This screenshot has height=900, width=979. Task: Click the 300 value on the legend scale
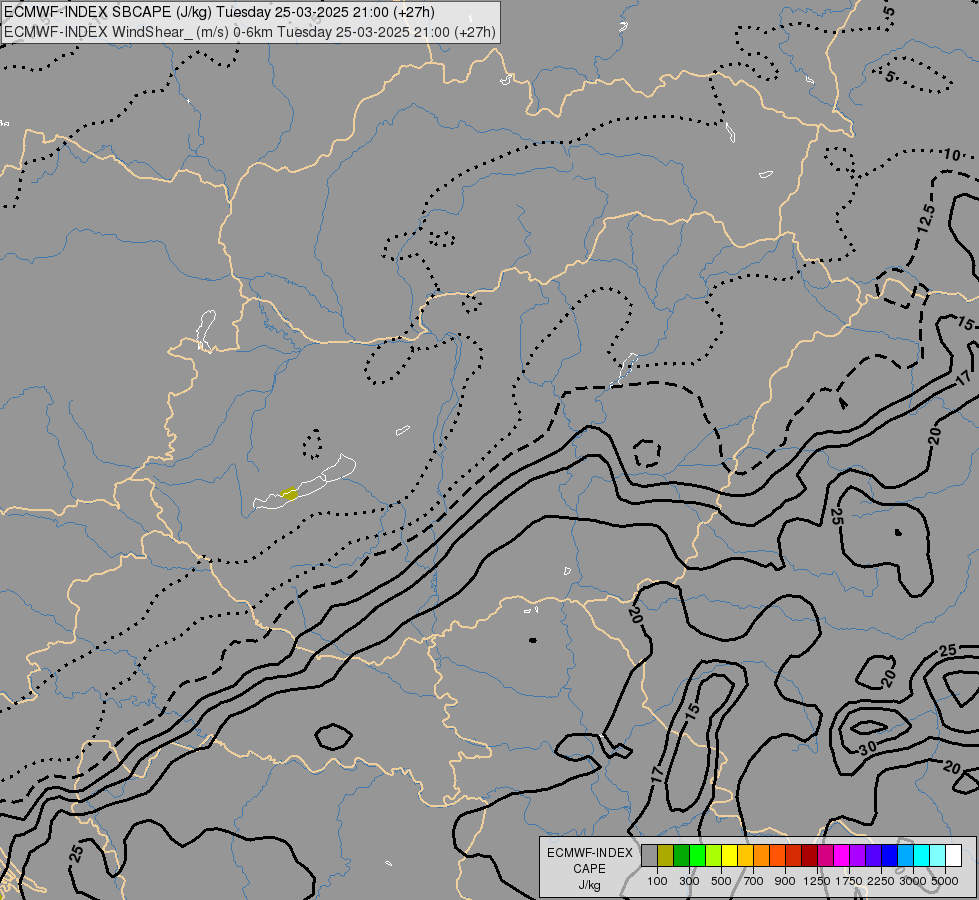[x=689, y=881]
